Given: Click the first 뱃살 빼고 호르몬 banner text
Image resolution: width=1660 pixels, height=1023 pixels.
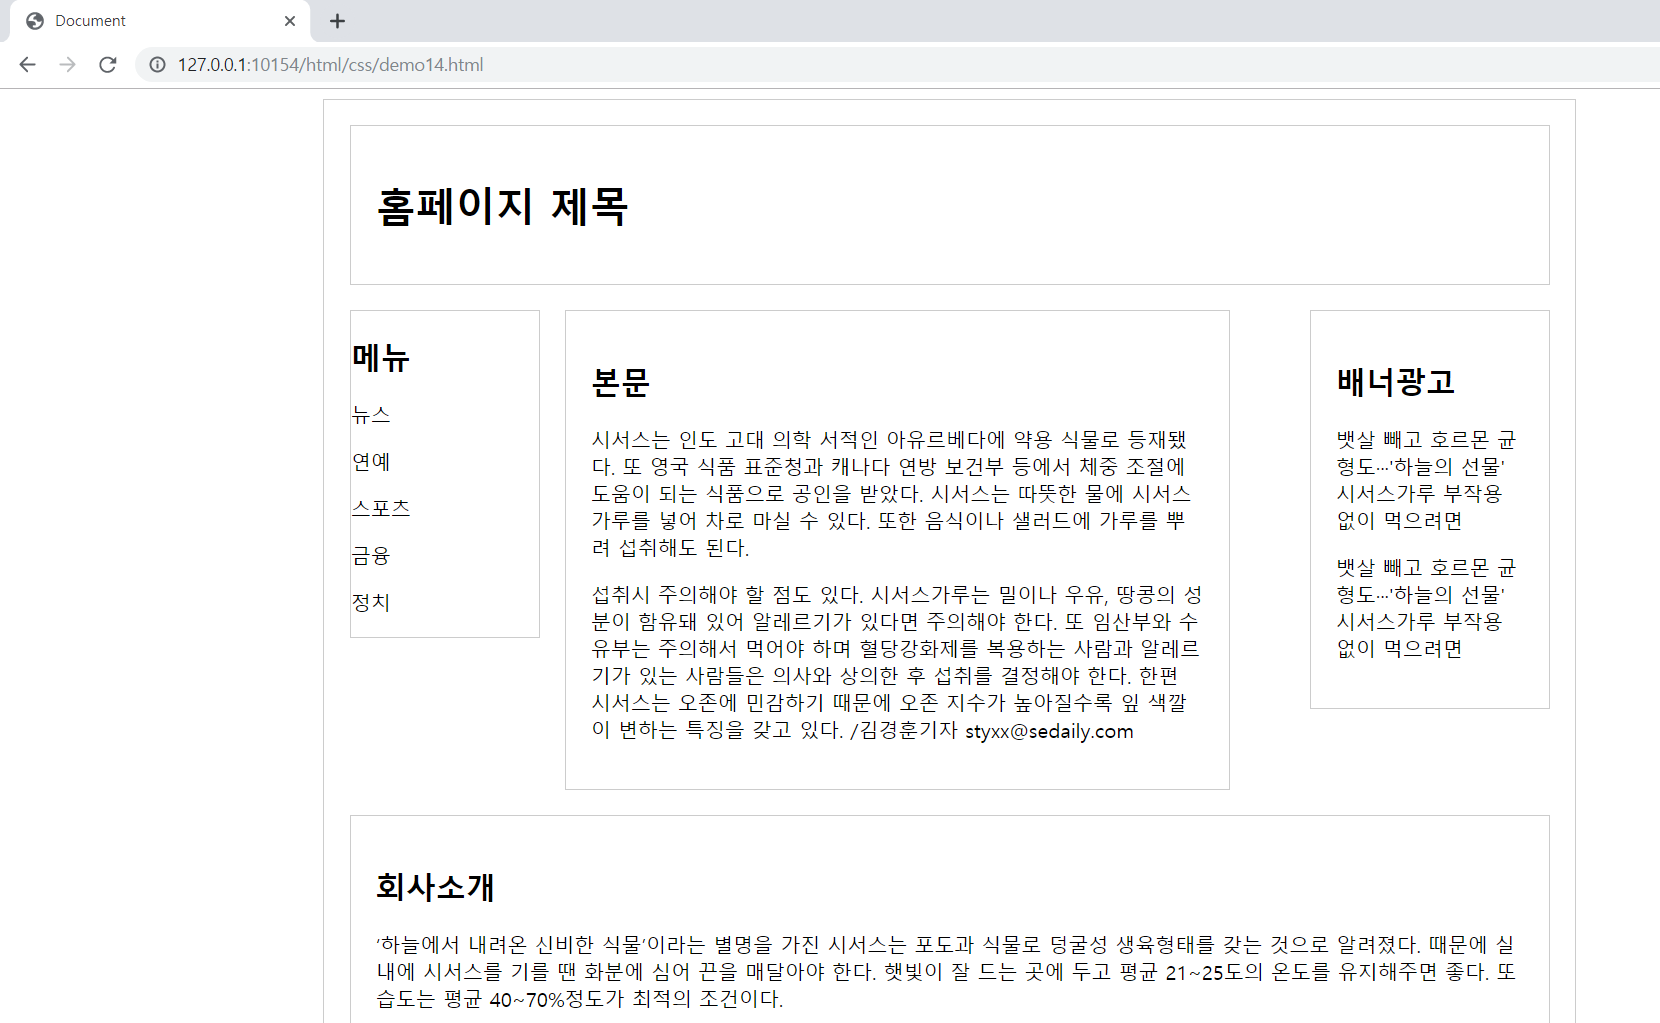Looking at the screenshot, I should [x=1427, y=480].
